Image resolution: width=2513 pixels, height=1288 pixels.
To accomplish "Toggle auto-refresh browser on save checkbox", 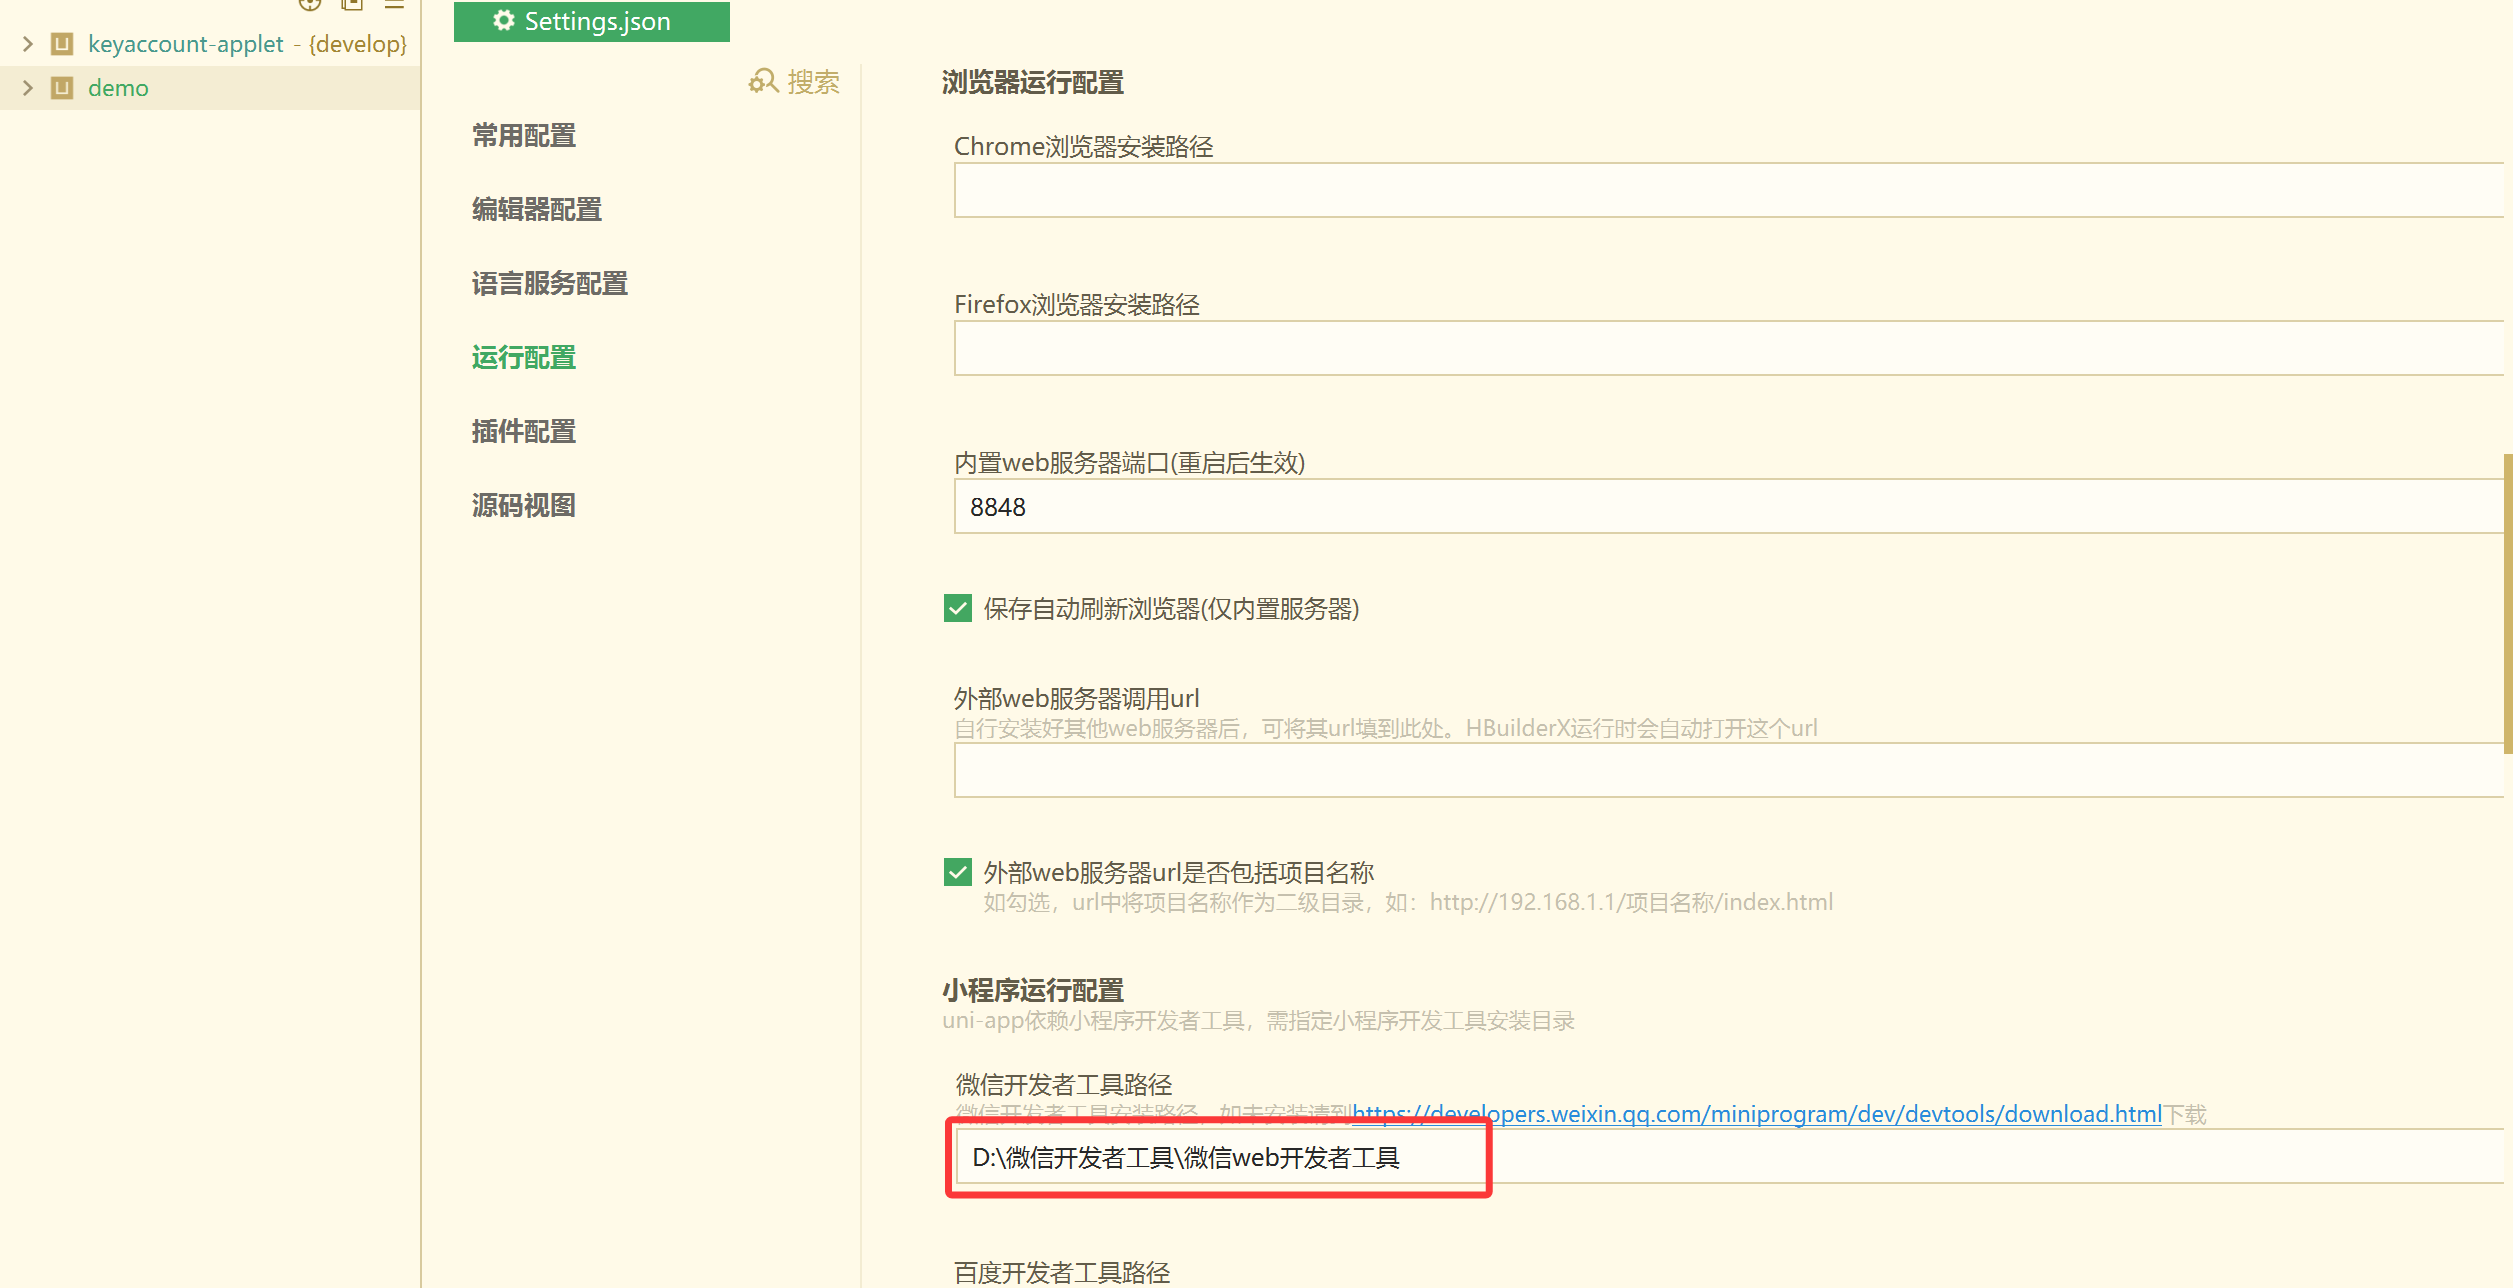I will point(957,608).
